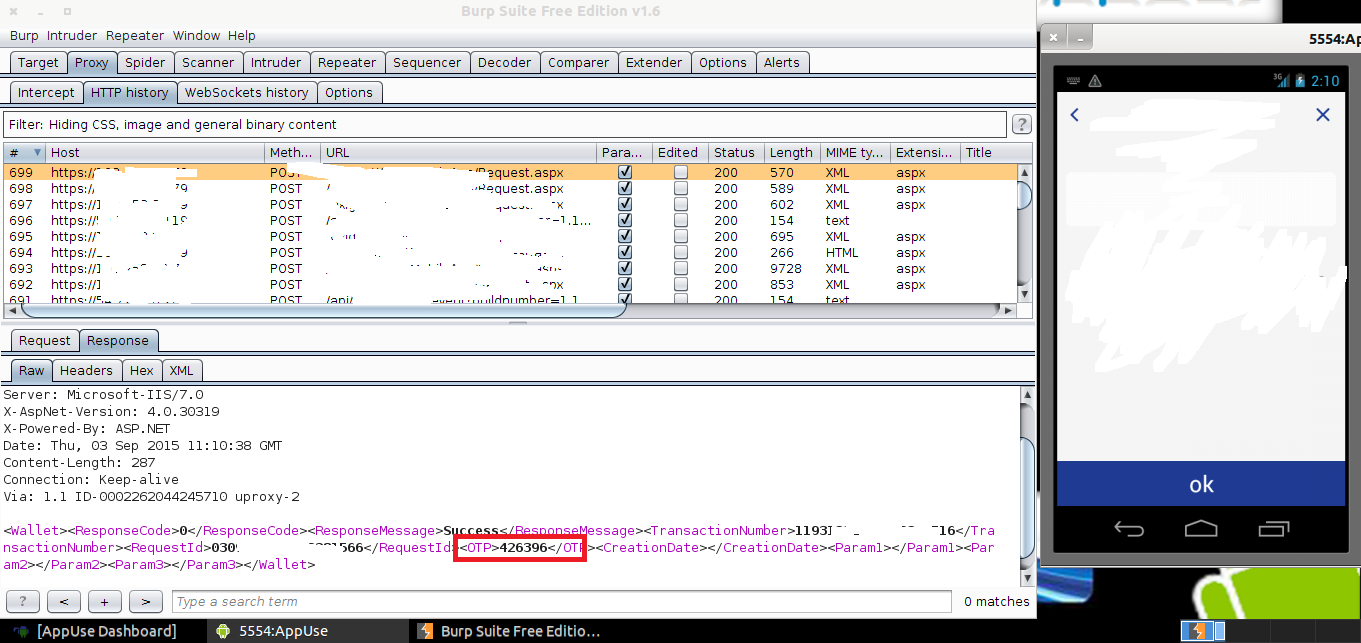This screenshot has height=643, width=1361.
Task: Open the Proxy Options sub-tab
Action: tap(349, 92)
